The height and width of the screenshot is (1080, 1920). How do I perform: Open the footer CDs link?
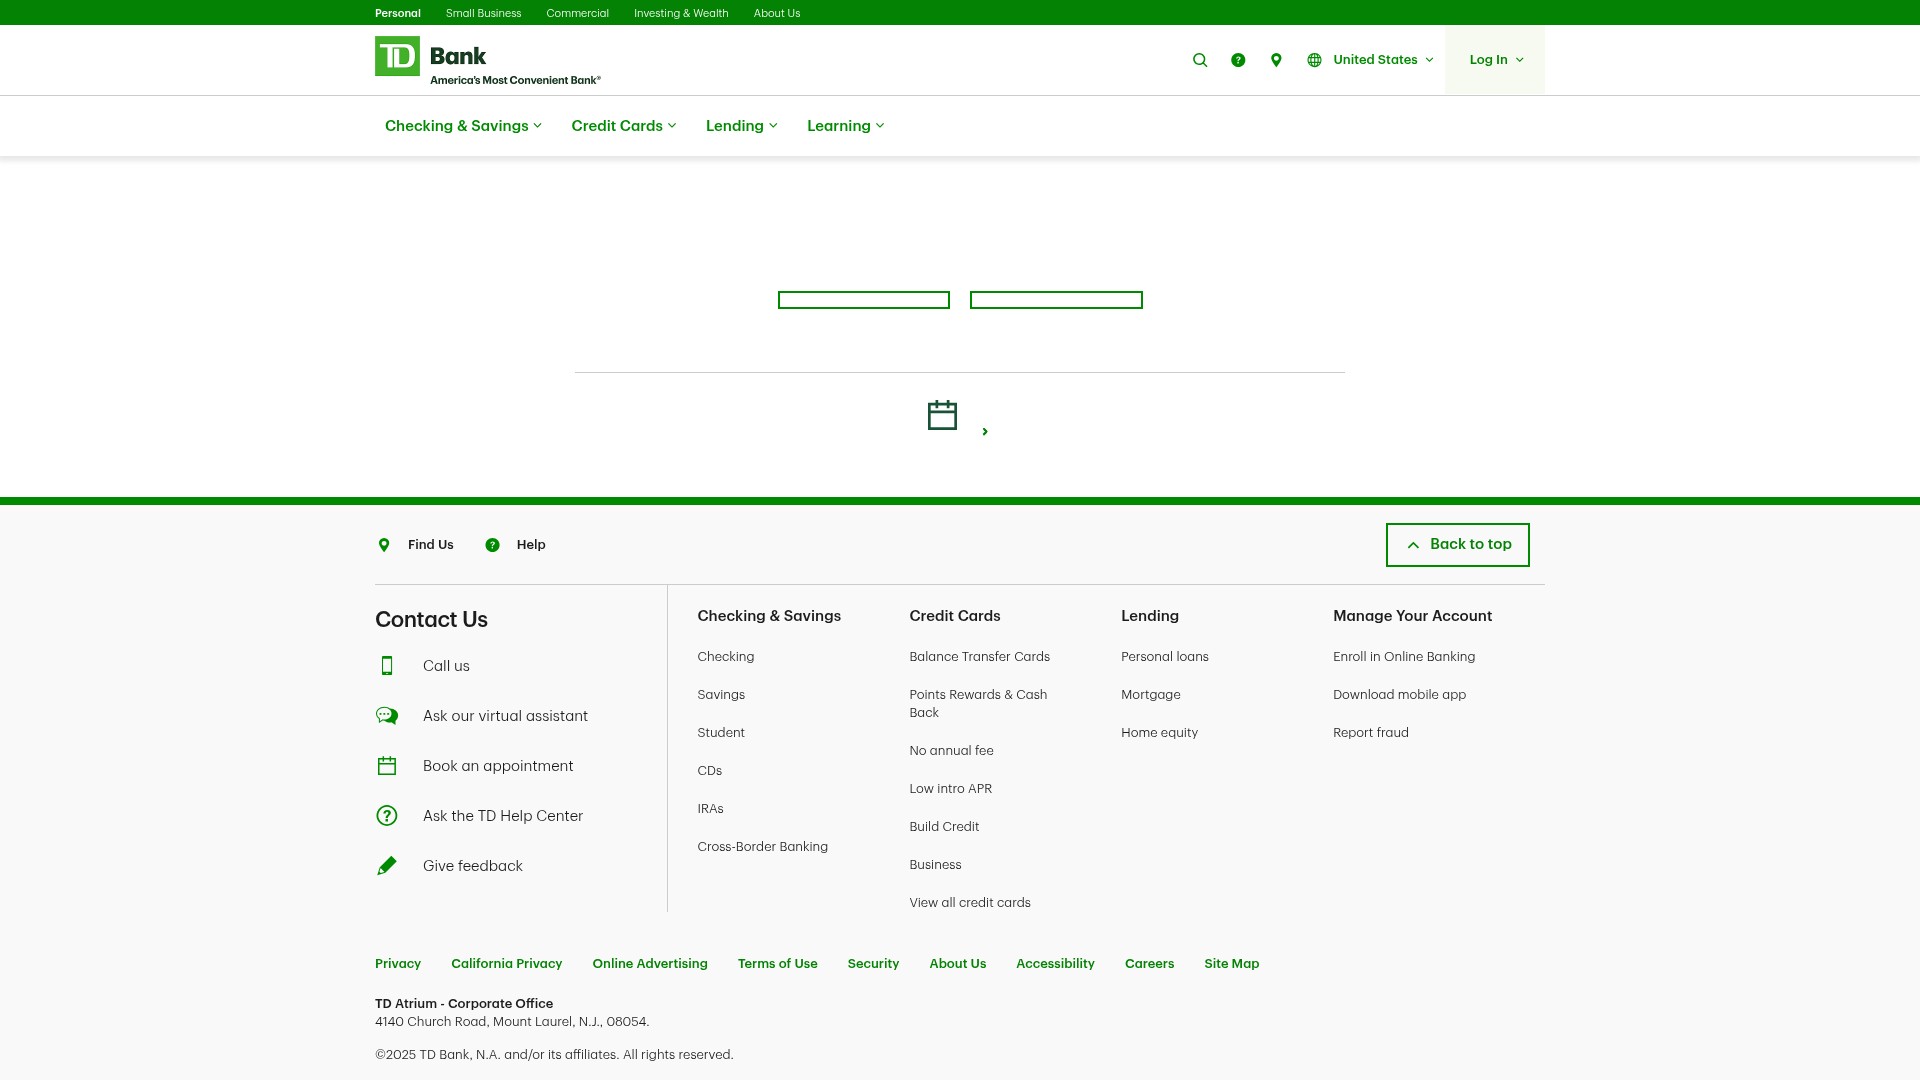click(x=710, y=771)
